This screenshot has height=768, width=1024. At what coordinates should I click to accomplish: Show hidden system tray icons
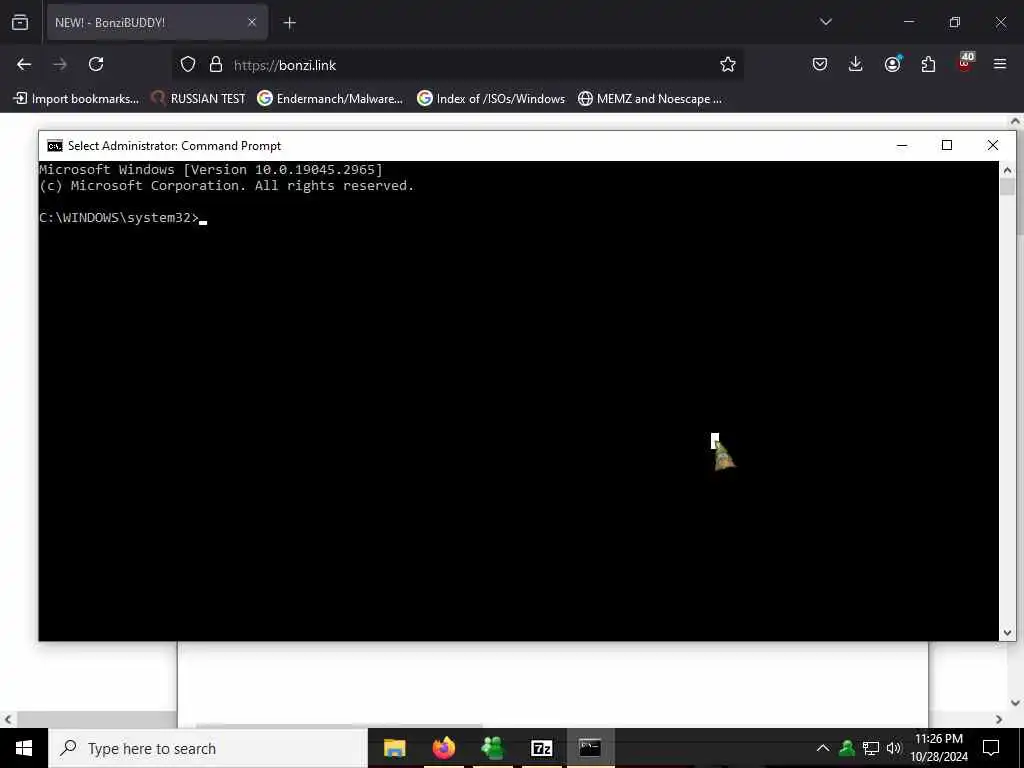pos(823,748)
